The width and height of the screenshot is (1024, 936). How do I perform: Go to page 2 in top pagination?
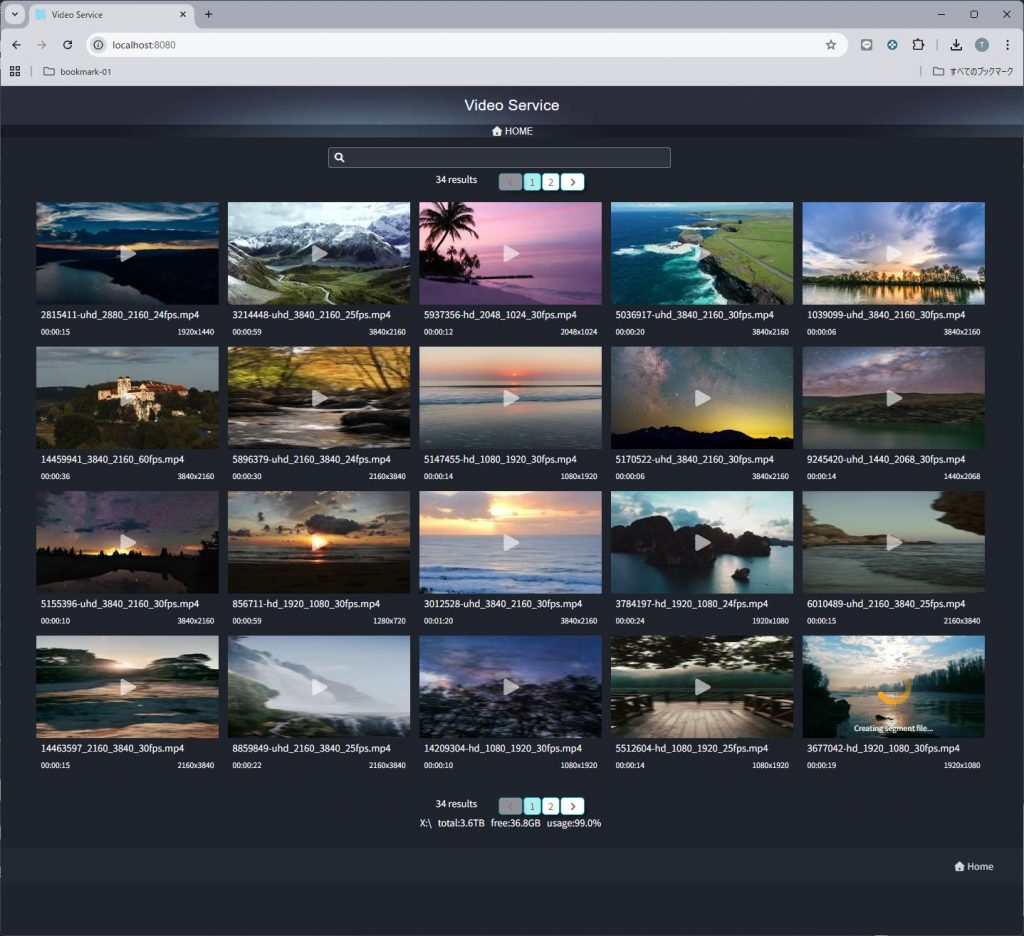[550, 182]
